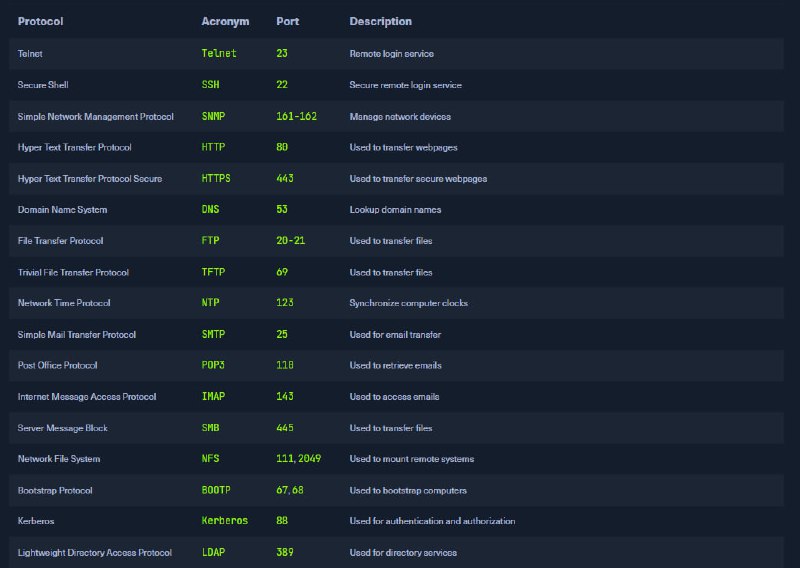This screenshot has height=568, width=800.
Task: Select the HTTPS acronym cell
Action: pos(216,178)
